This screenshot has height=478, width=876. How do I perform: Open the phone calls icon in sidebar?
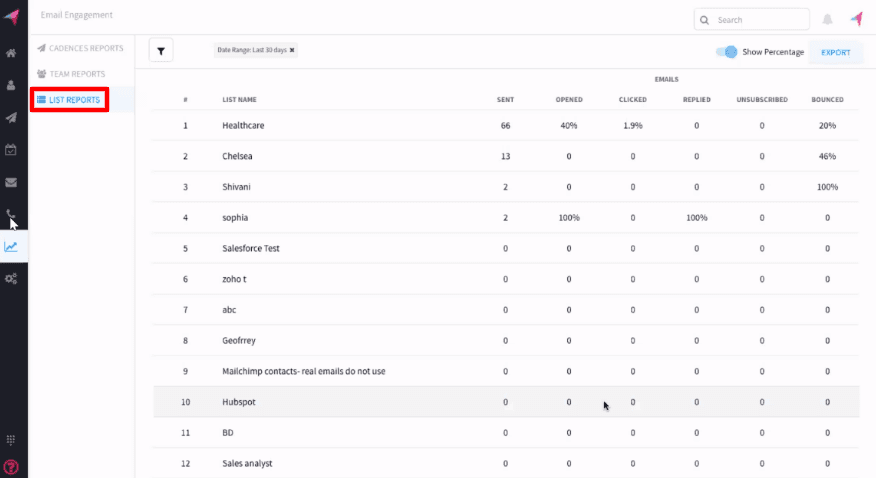coord(11,214)
